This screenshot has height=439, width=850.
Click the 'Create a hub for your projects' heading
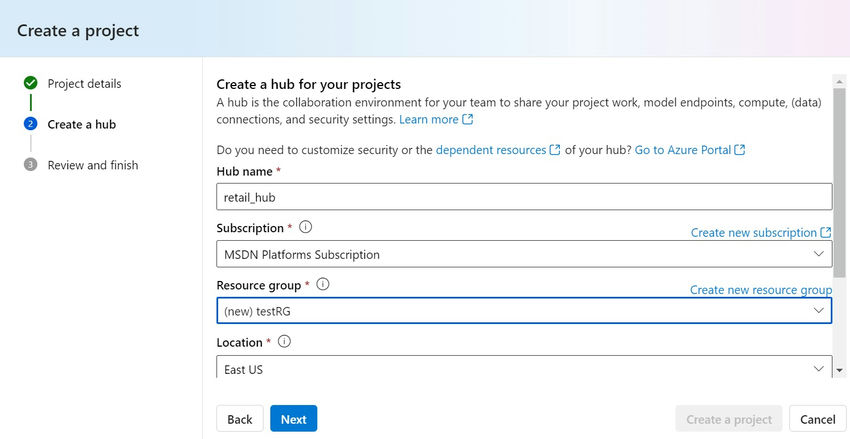tap(308, 84)
